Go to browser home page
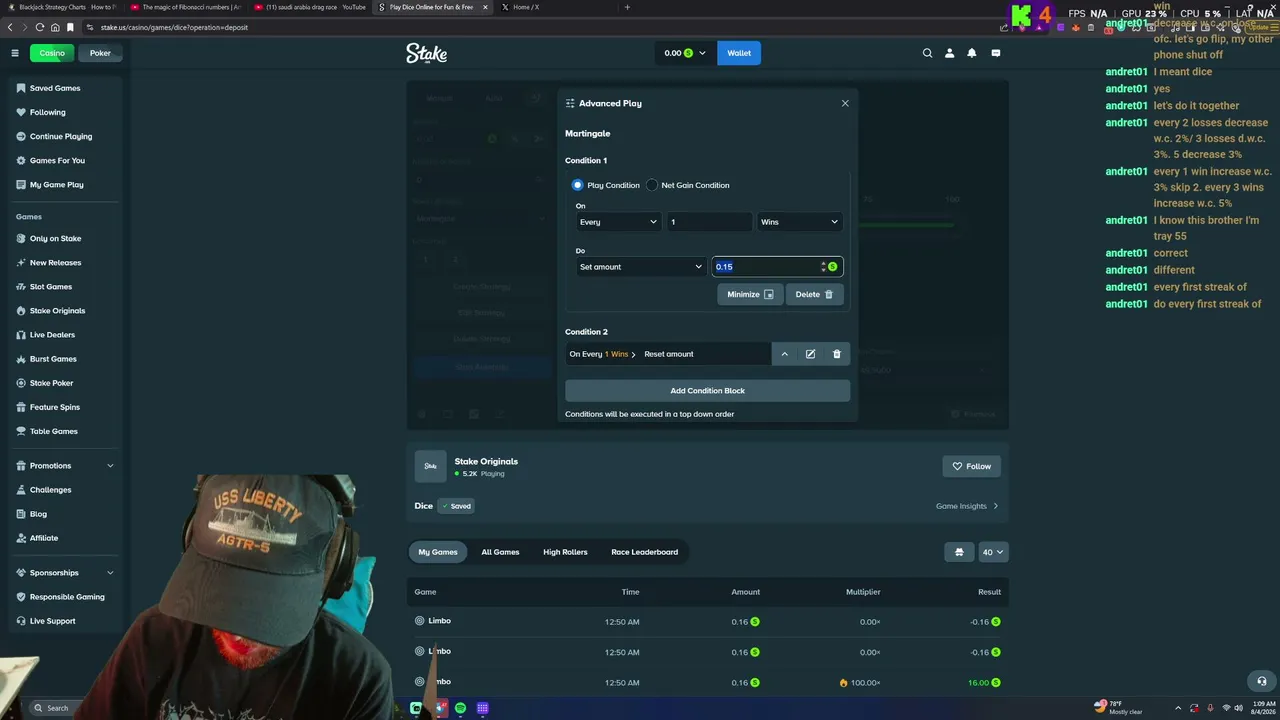The image size is (1280, 720). click(x=55, y=27)
